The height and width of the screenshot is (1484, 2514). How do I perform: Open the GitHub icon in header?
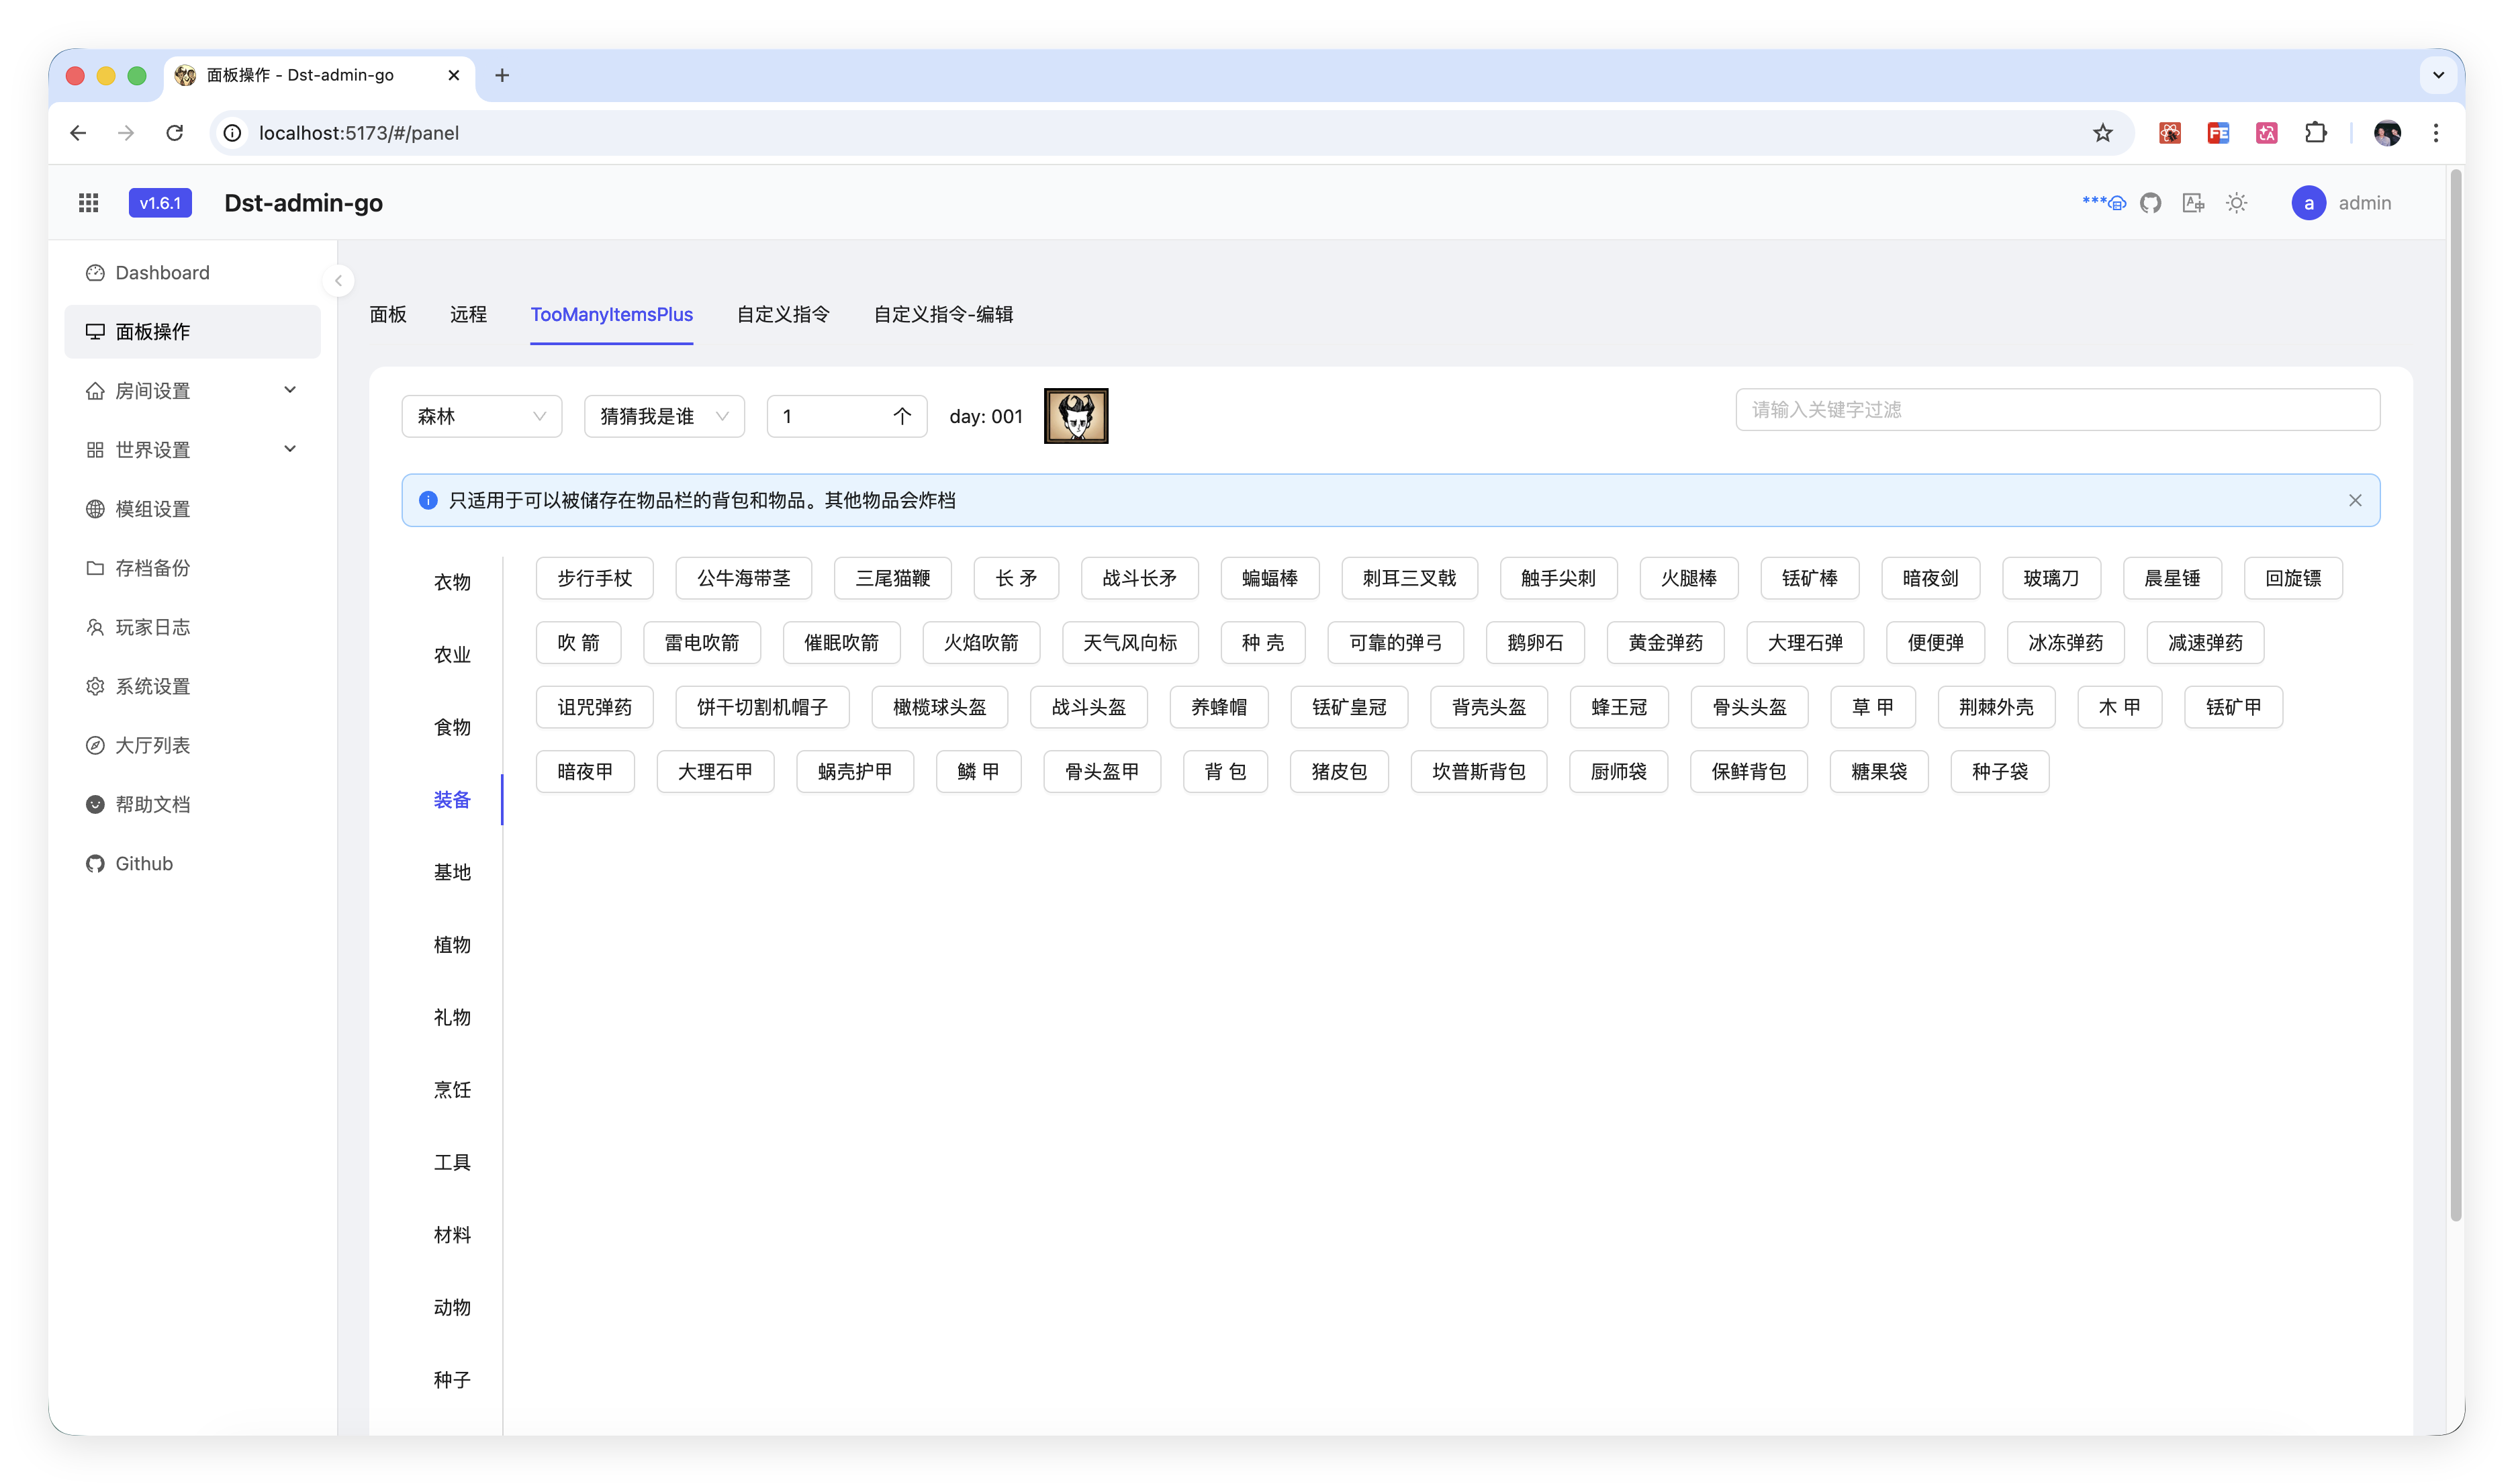[2150, 203]
